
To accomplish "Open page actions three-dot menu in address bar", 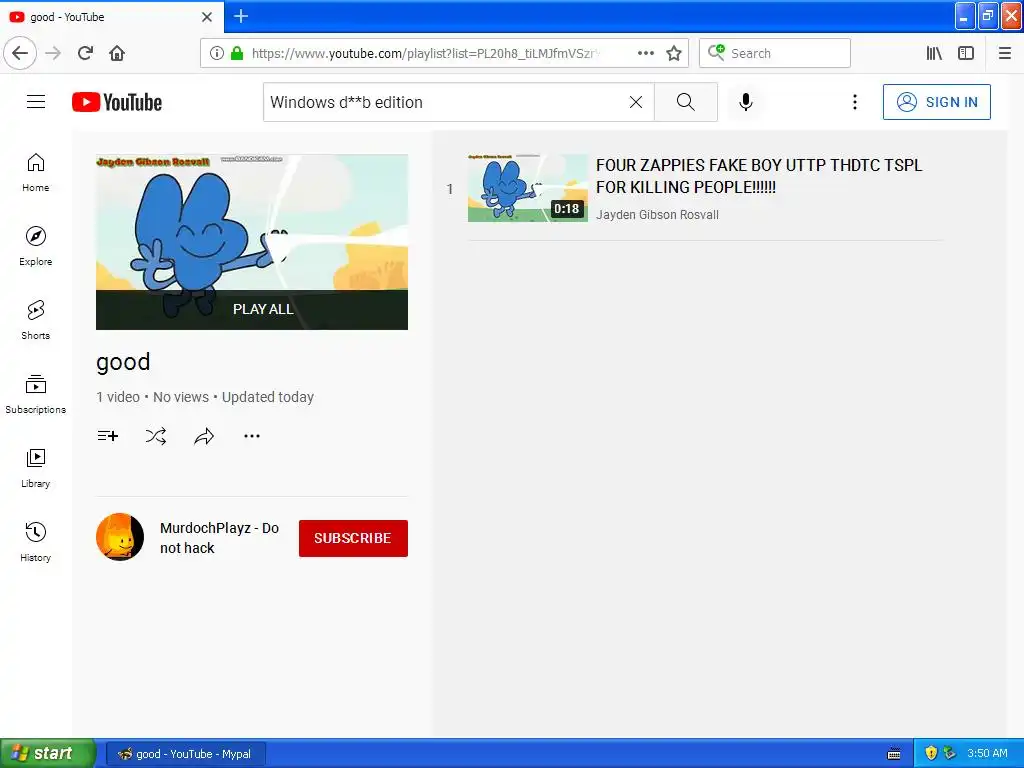I will point(646,53).
